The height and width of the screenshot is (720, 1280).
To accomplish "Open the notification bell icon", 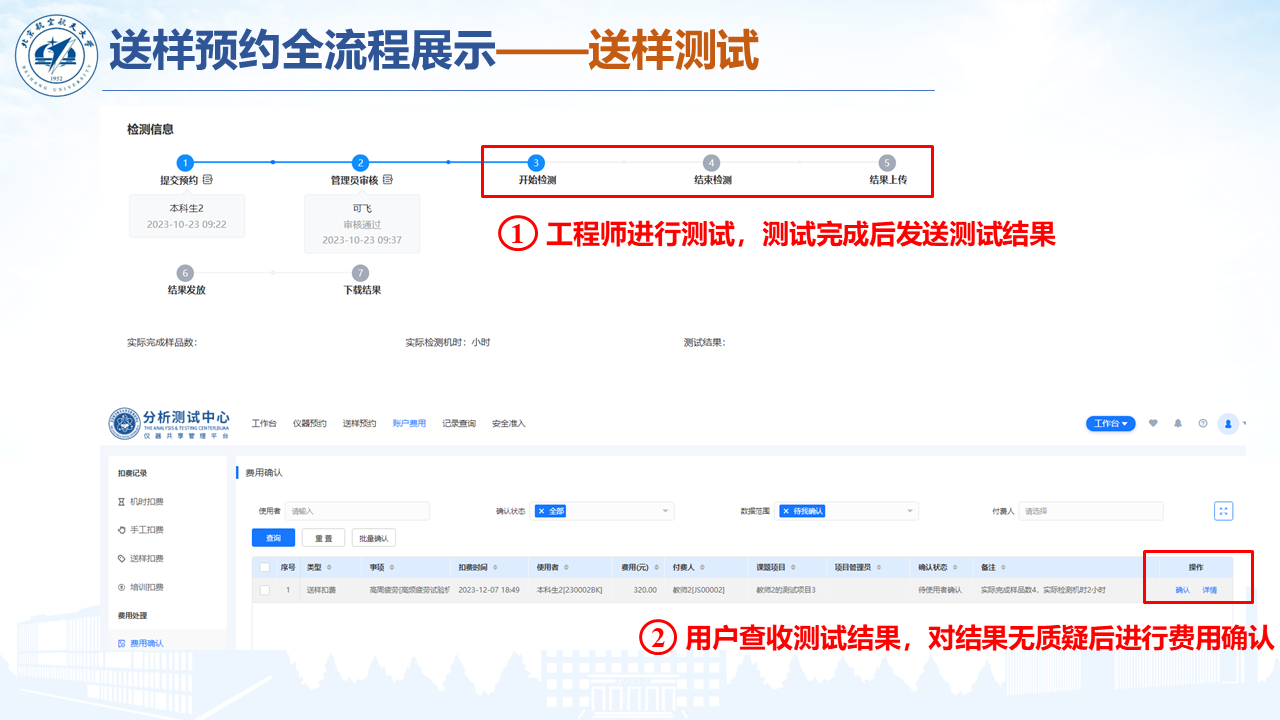I will pos(1178,423).
